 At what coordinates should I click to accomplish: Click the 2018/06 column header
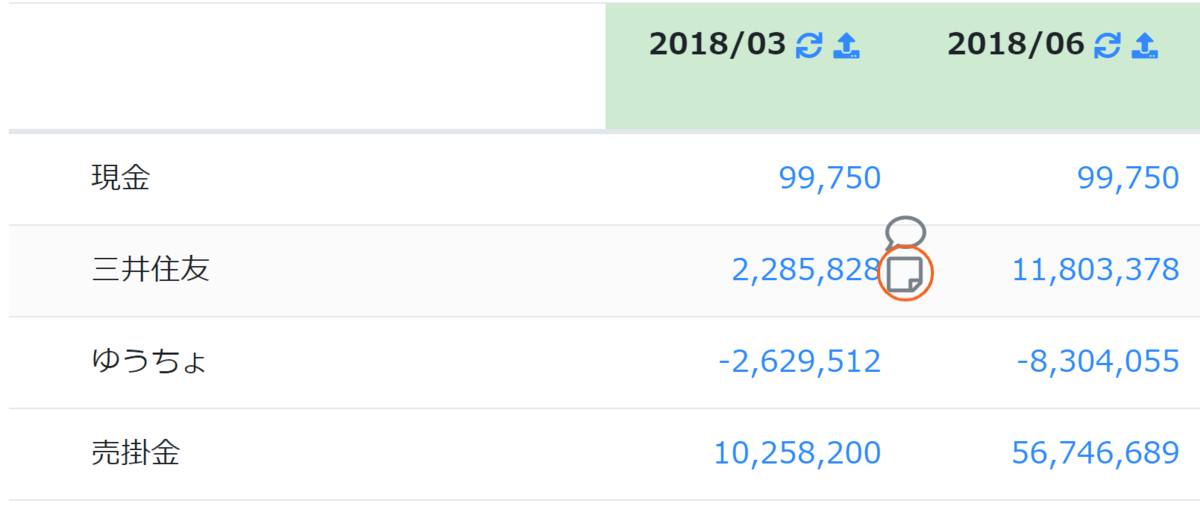[1016, 45]
